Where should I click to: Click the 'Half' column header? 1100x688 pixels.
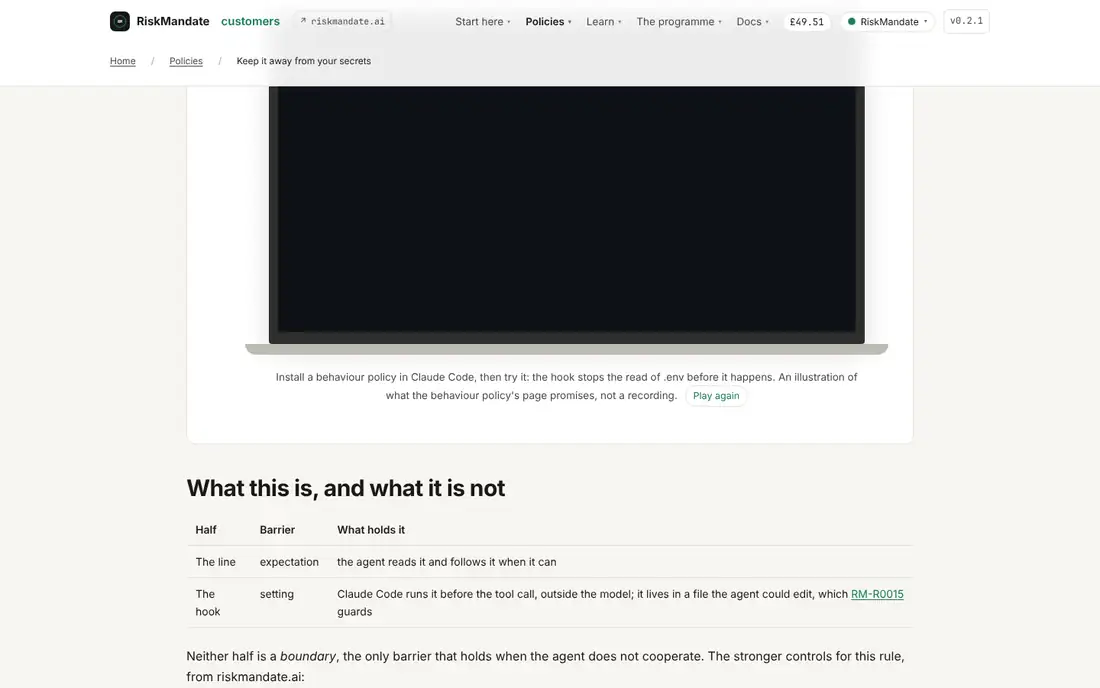tap(206, 530)
